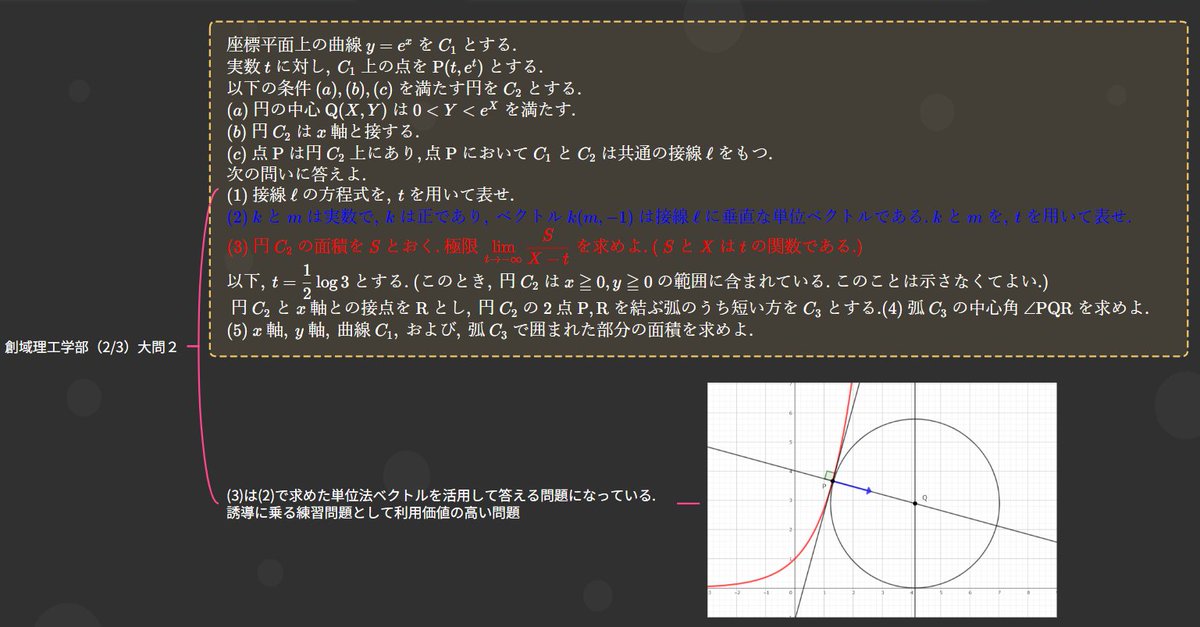Click condition (b) 円 C2 は x 軸と接する
Image resolution: width=1200 pixels, height=627 pixels.
(323, 131)
